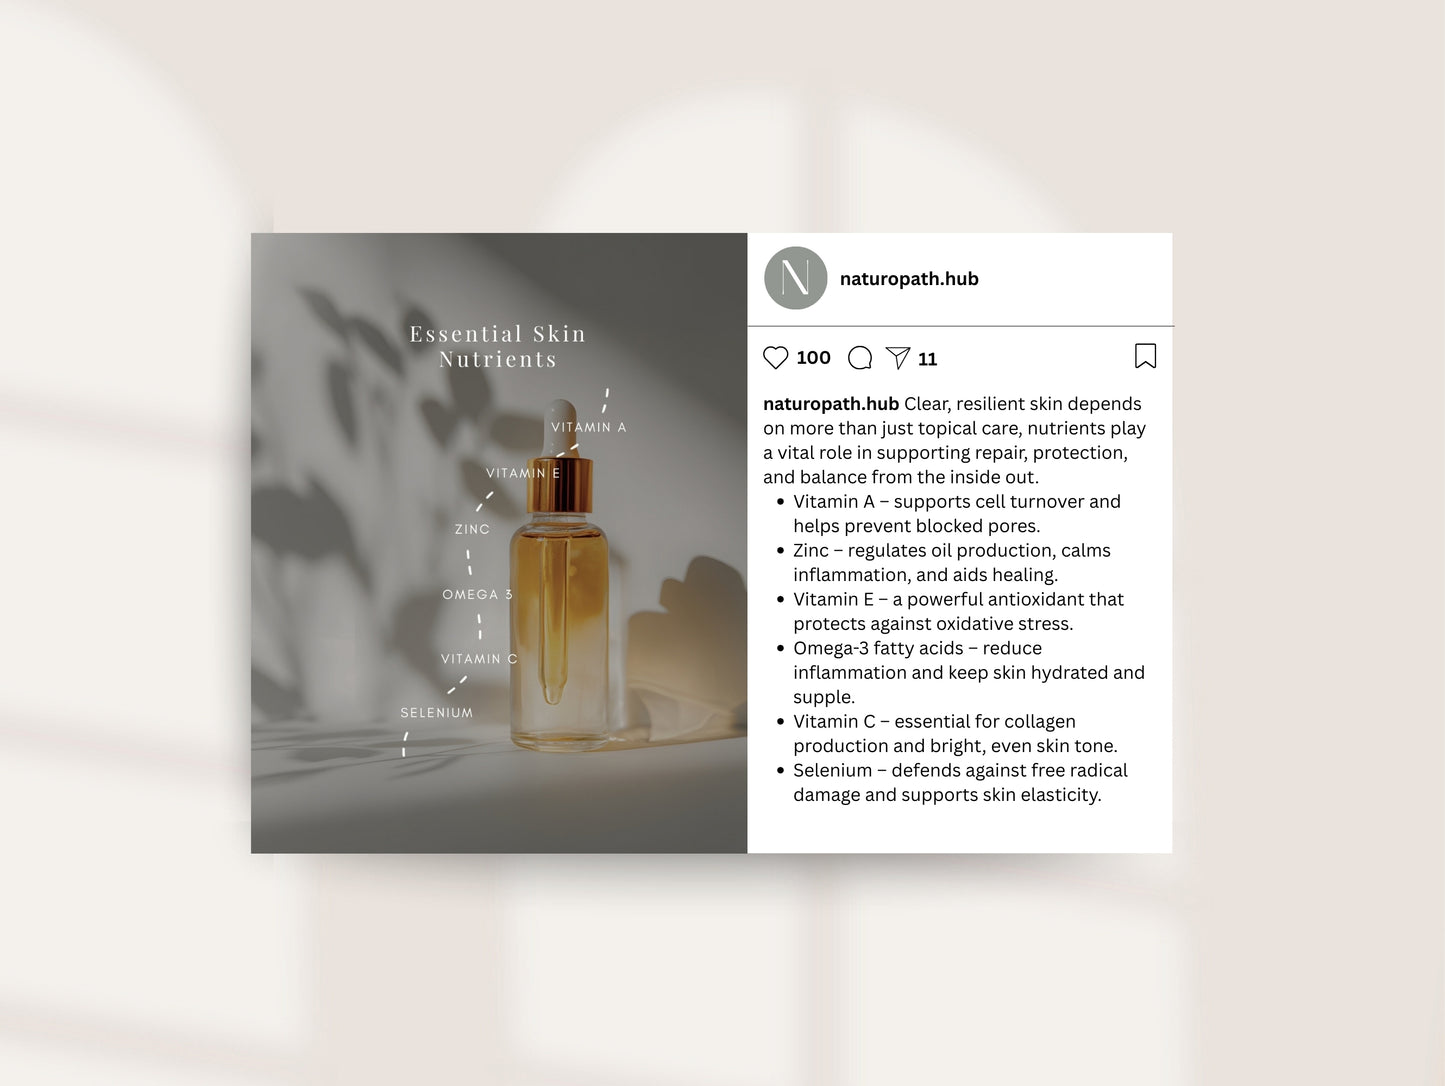The height and width of the screenshot is (1086, 1445).
Task: Select the VITAMIN C label on image
Action: 479,658
